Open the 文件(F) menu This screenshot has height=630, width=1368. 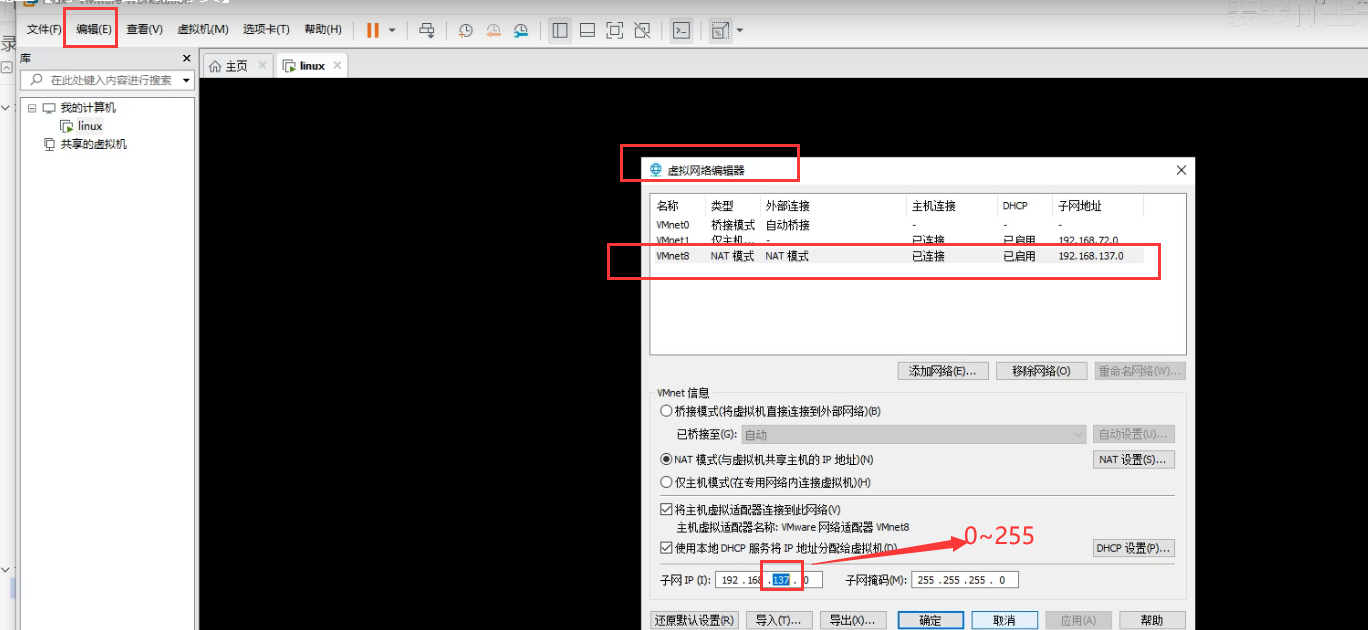pos(45,30)
